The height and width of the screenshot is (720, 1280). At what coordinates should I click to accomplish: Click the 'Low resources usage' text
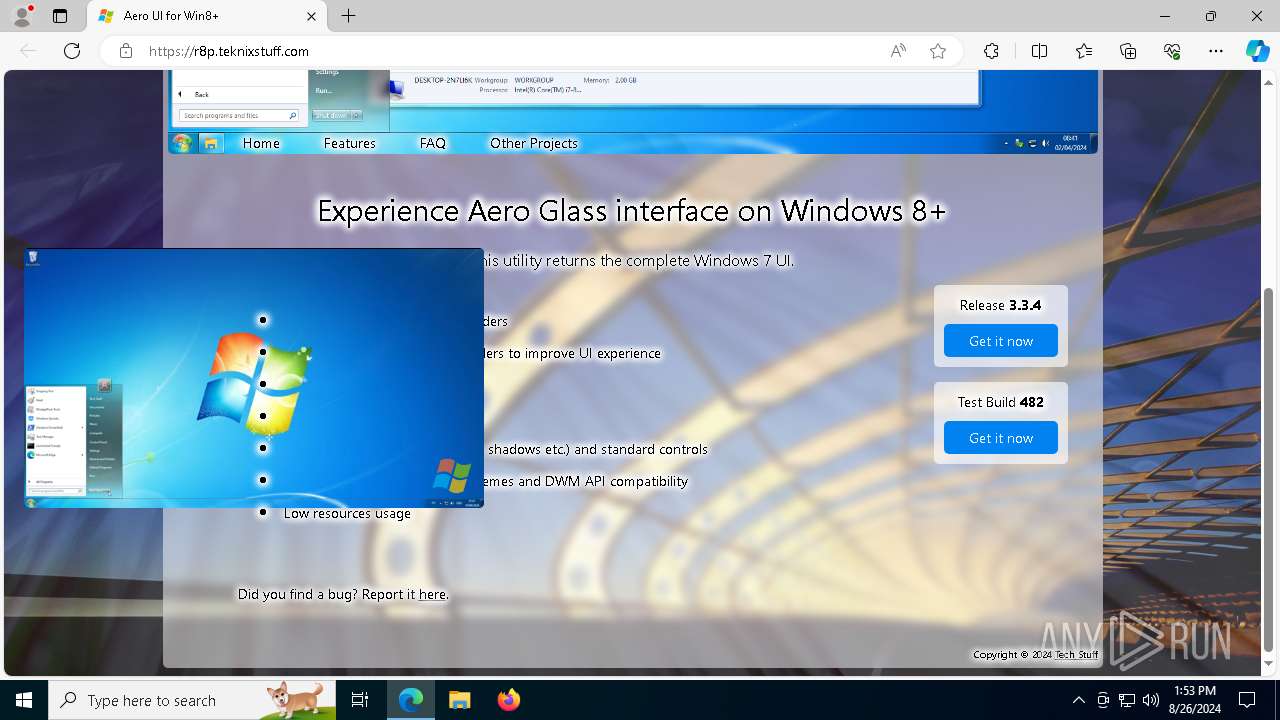pos(347,513)
